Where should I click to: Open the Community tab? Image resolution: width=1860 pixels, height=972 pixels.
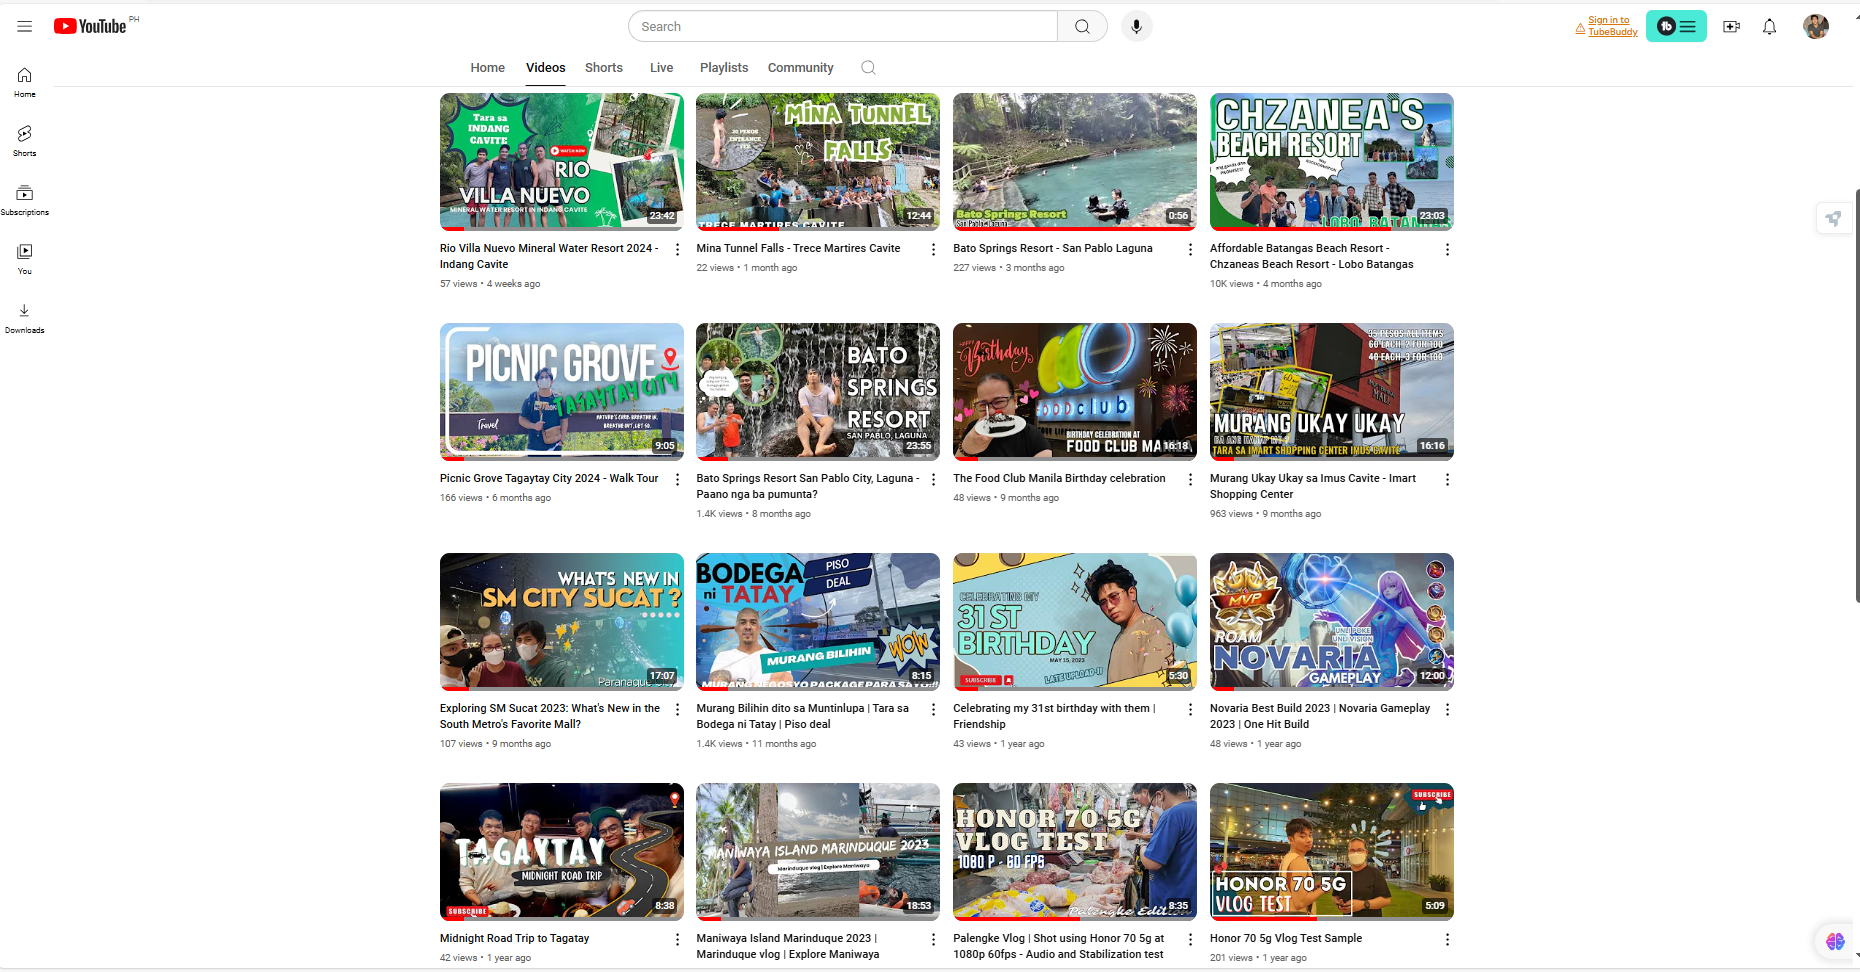tap(800, 68)
